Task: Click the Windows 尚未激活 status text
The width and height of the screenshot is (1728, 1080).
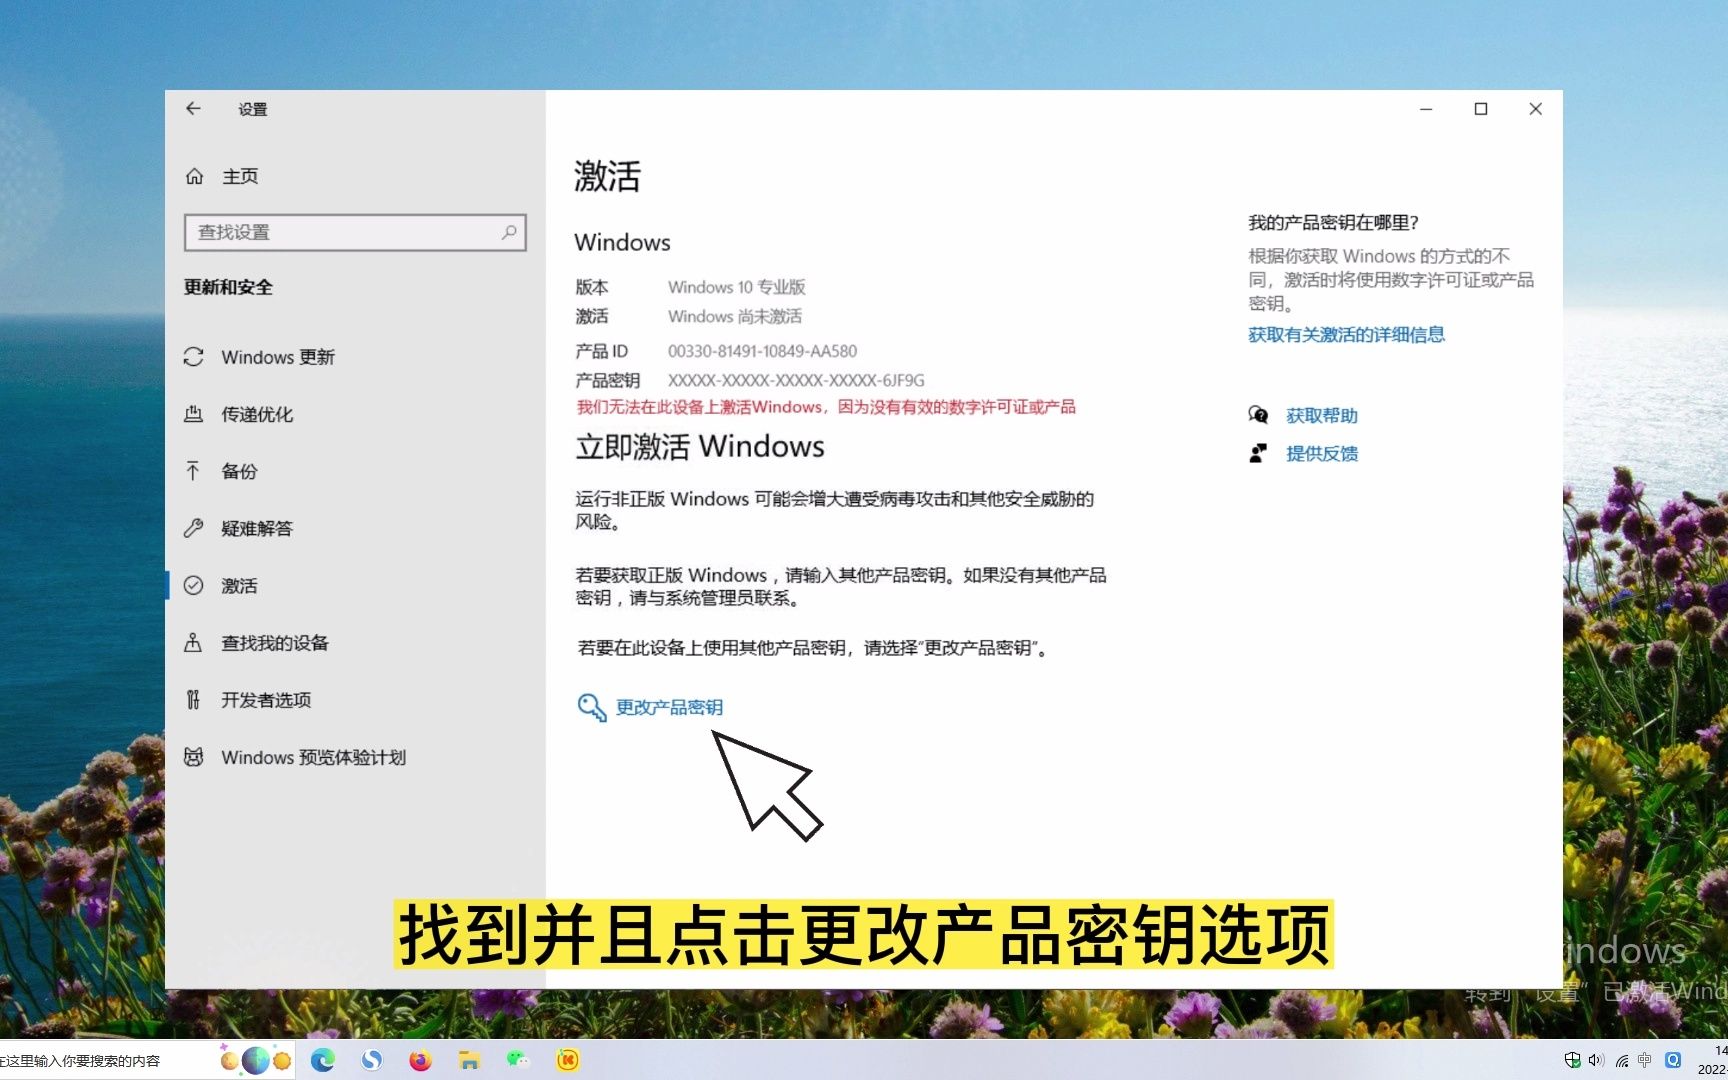Action: point(735,316)
